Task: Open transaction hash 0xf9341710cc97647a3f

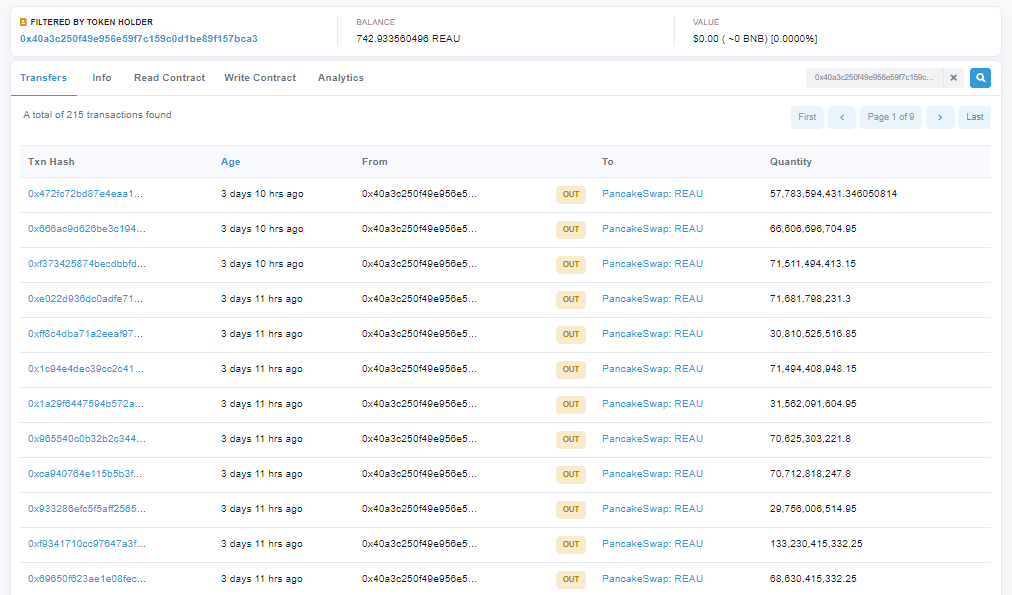Action: [86, 544]
